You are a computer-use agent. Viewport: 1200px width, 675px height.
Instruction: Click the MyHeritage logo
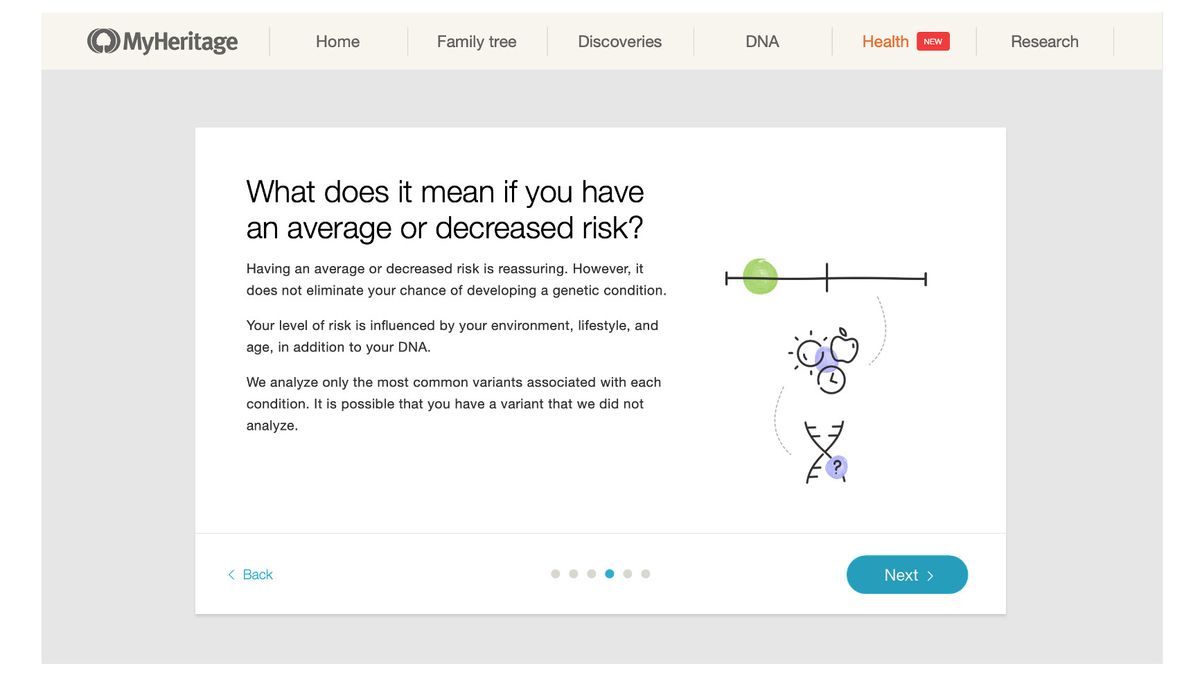(x=162, y=41)
